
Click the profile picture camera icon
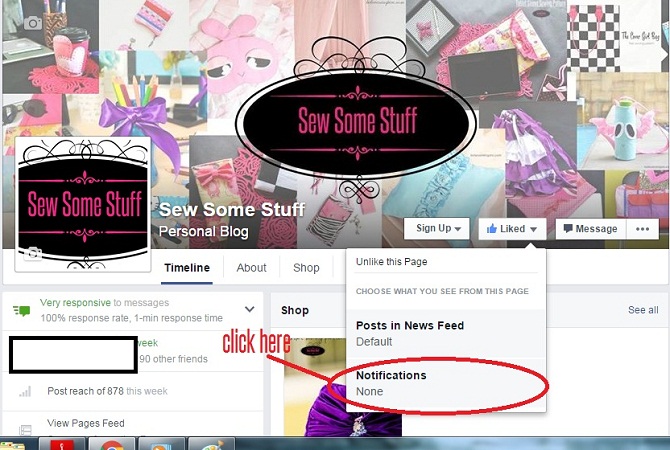pos(32,253)
